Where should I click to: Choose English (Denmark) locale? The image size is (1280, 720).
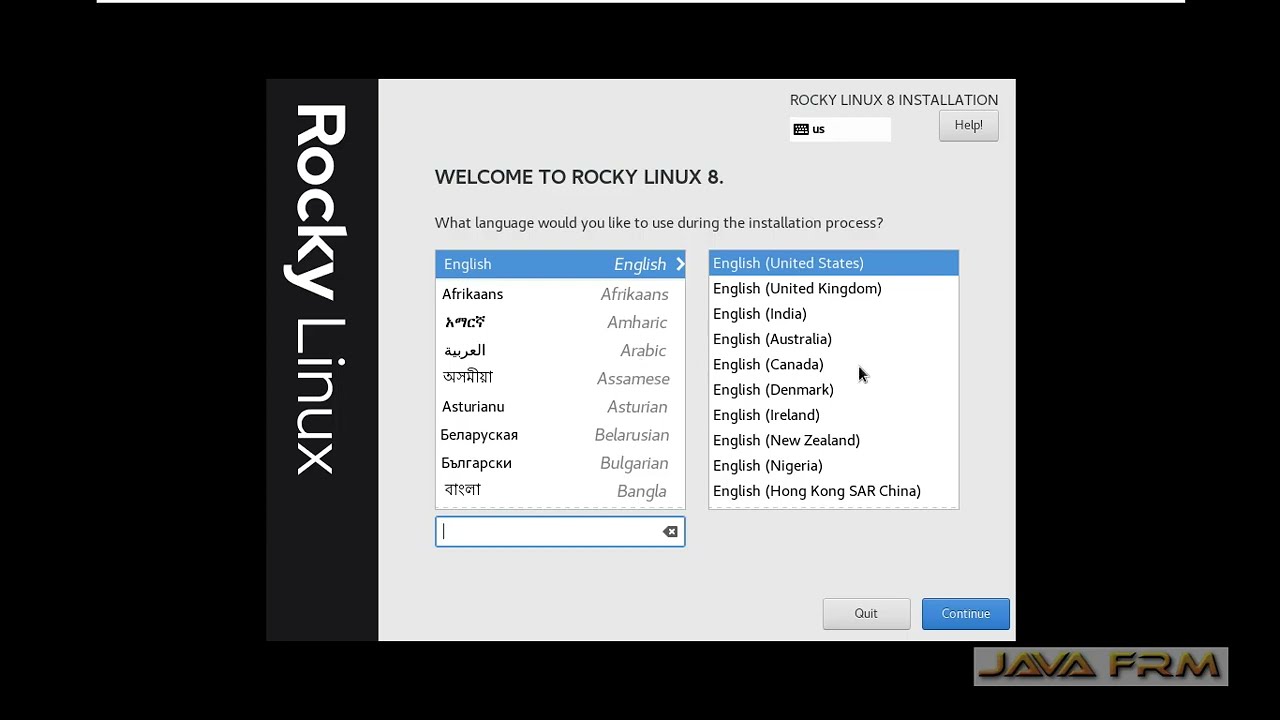(x=833, y=390)
